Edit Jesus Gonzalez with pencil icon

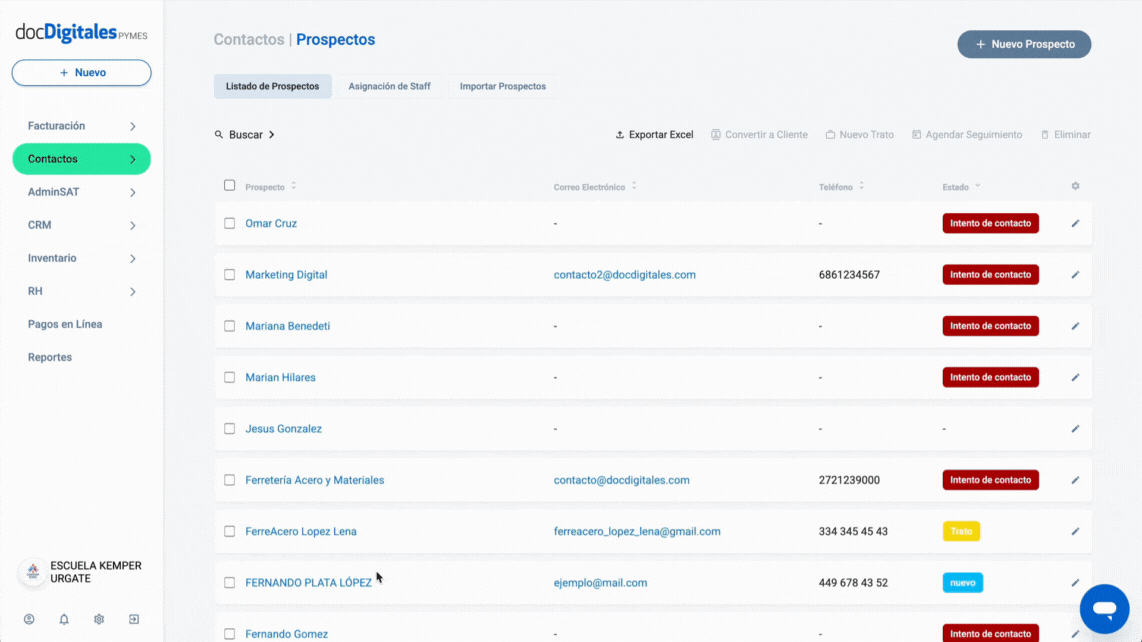coord(1076,428)
